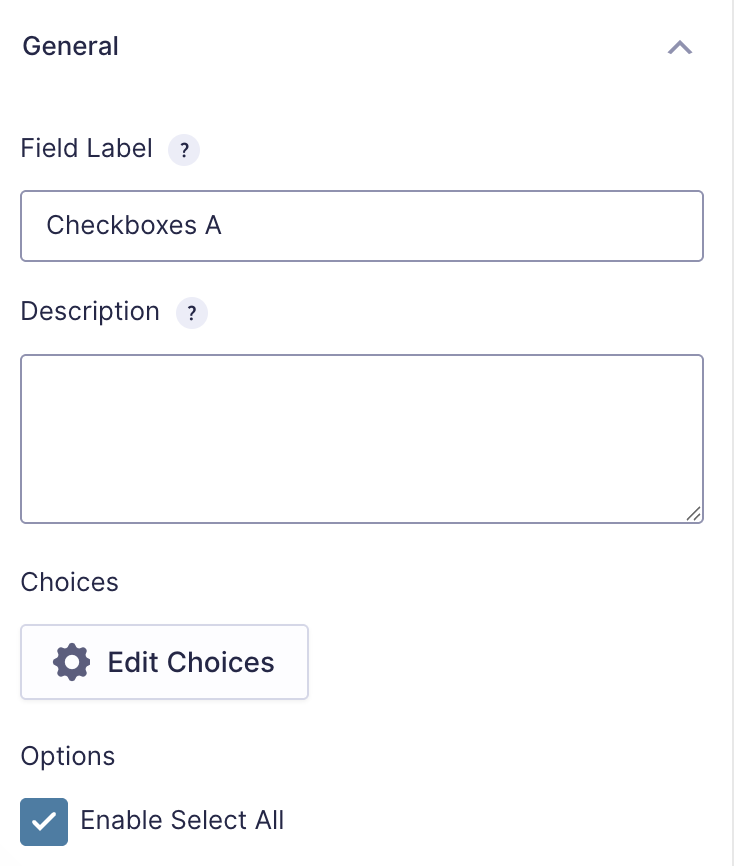Click the Description caption text

(x=90, y=311)
